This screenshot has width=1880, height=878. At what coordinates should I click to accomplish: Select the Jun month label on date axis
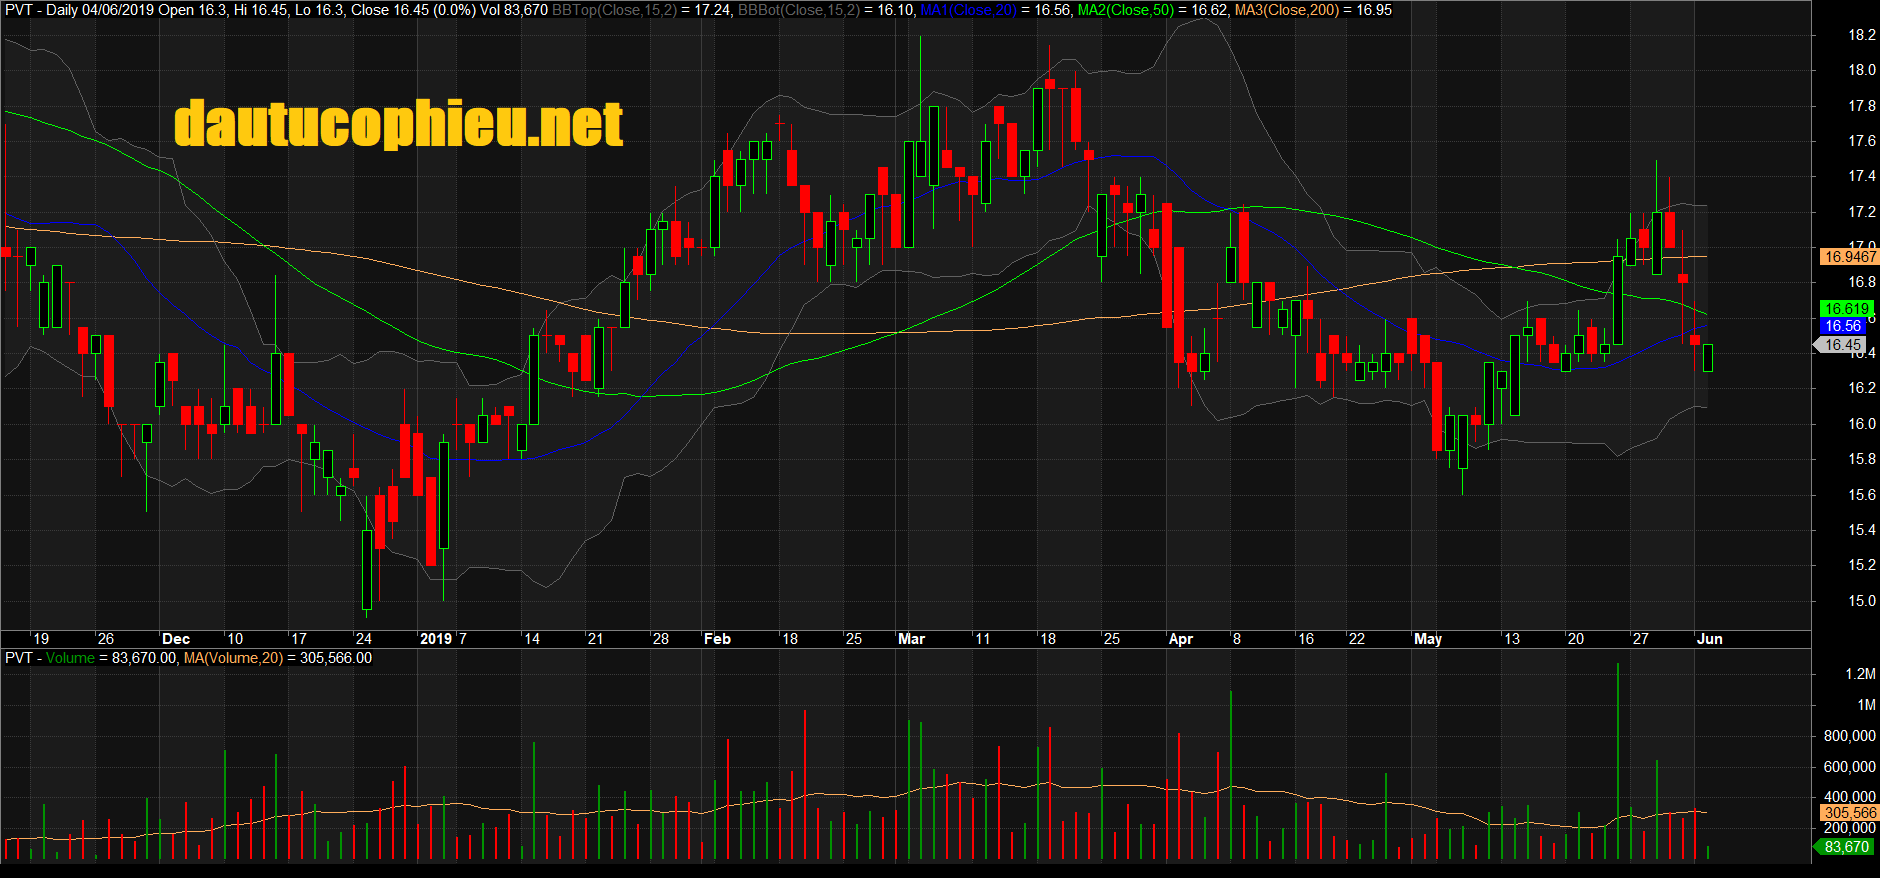[1710, 639]
